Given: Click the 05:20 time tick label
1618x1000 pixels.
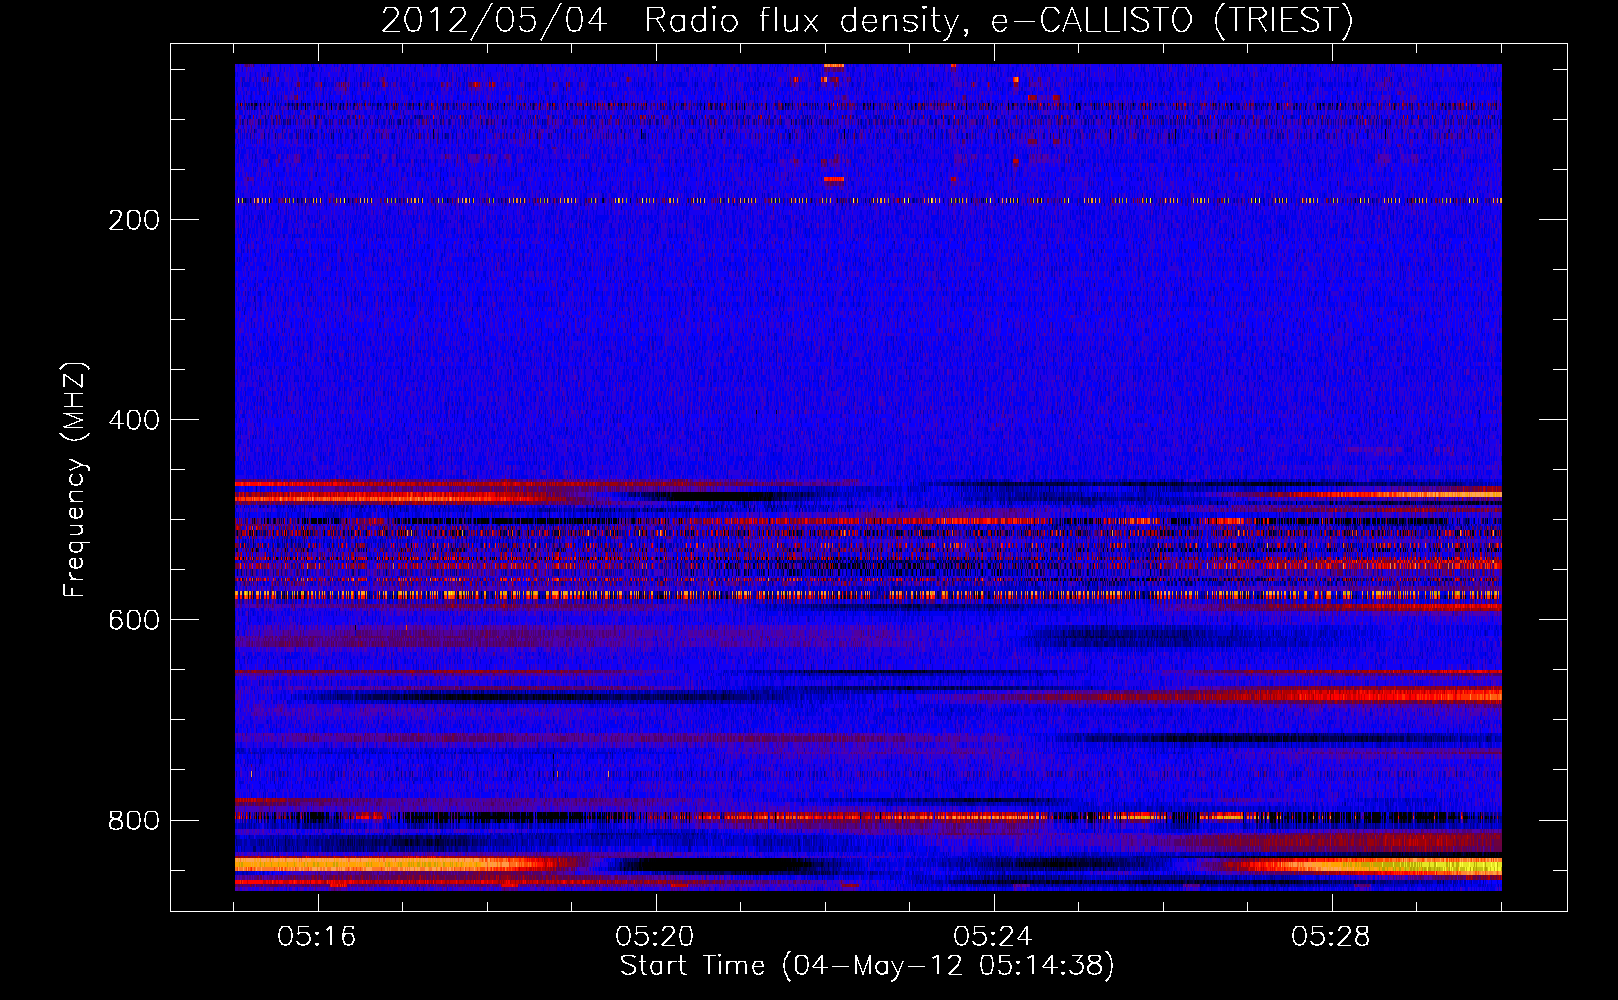Looking at the screenshot, I should (655, 937).
